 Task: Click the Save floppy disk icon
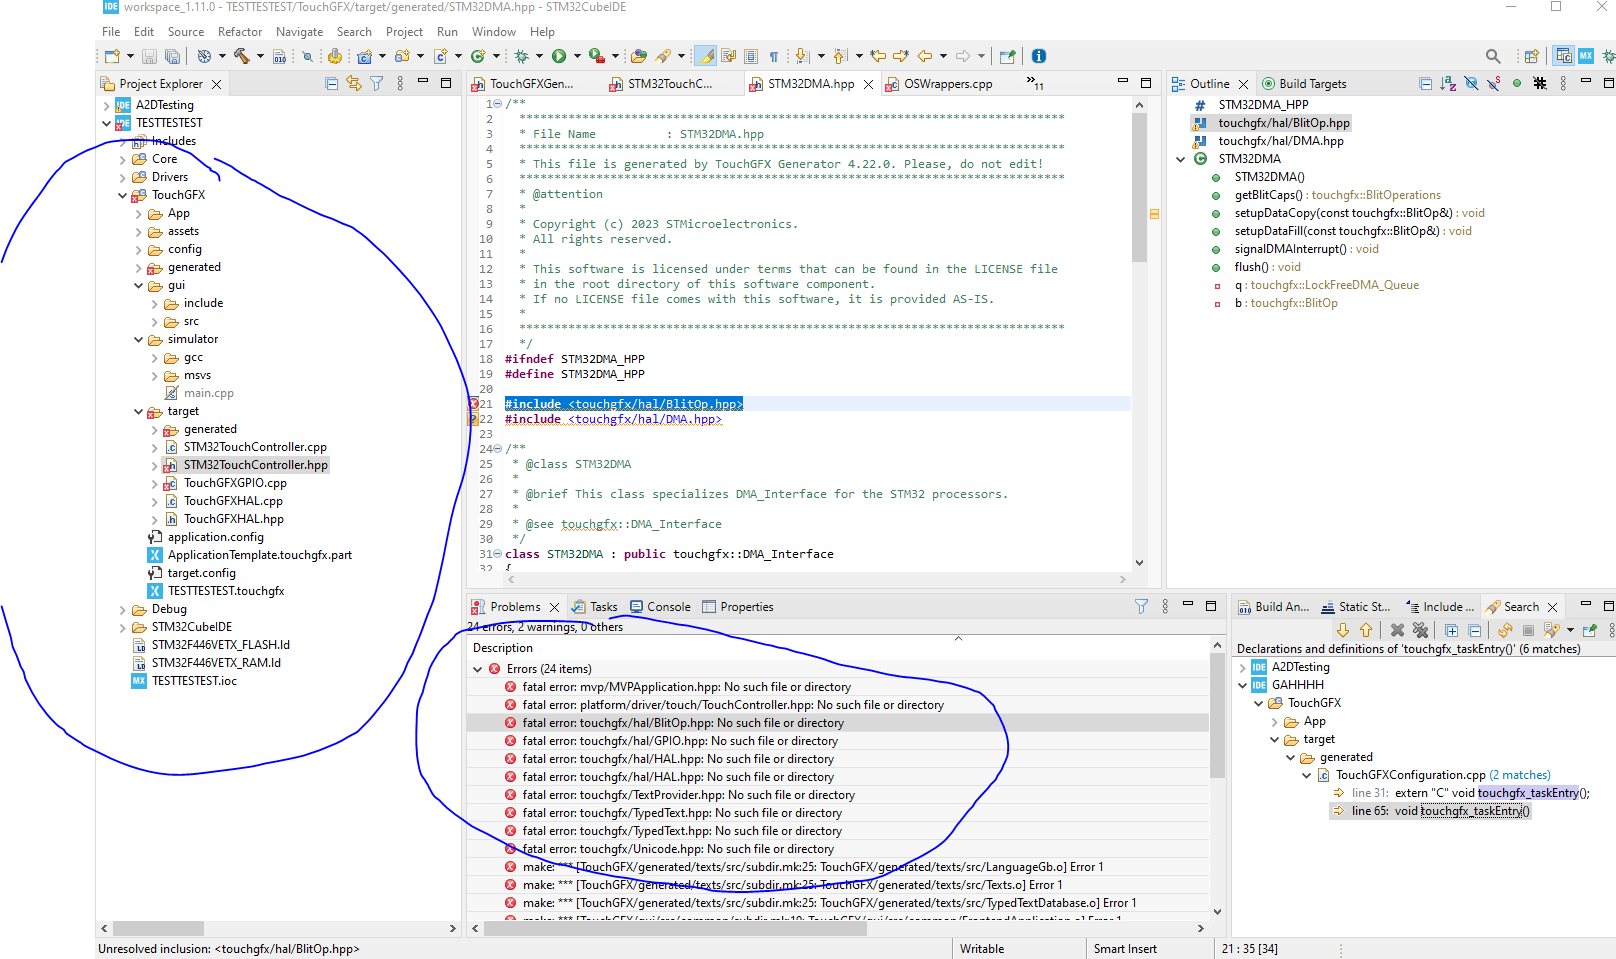coord(149,57)
